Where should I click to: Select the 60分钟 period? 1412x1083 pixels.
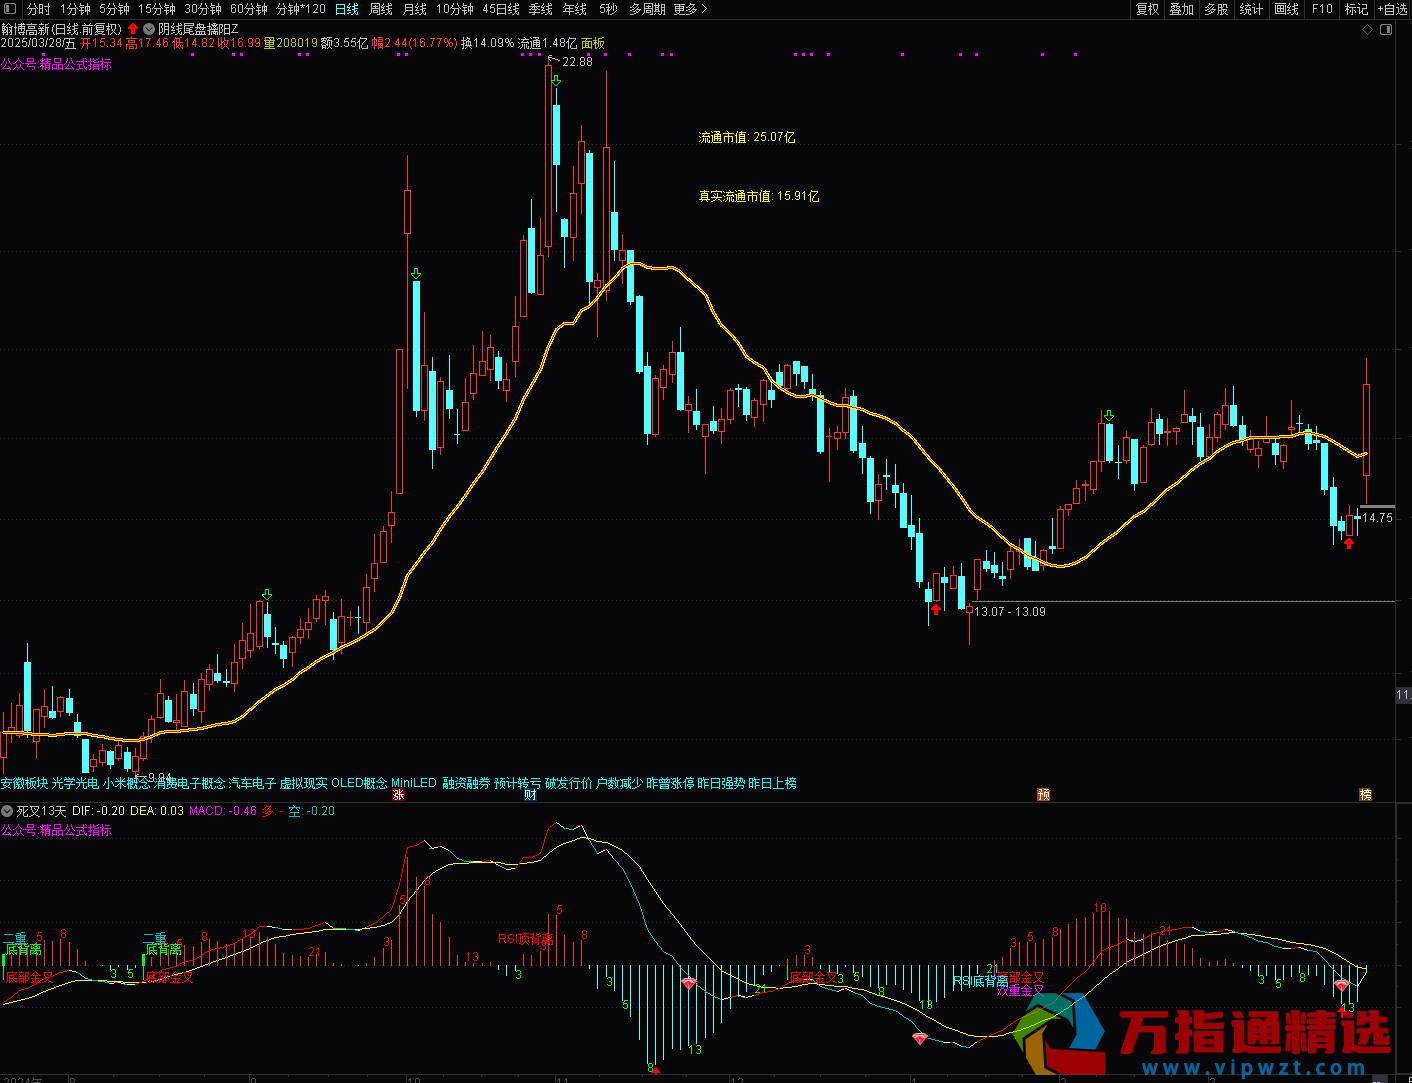click(x=249, y=9)
